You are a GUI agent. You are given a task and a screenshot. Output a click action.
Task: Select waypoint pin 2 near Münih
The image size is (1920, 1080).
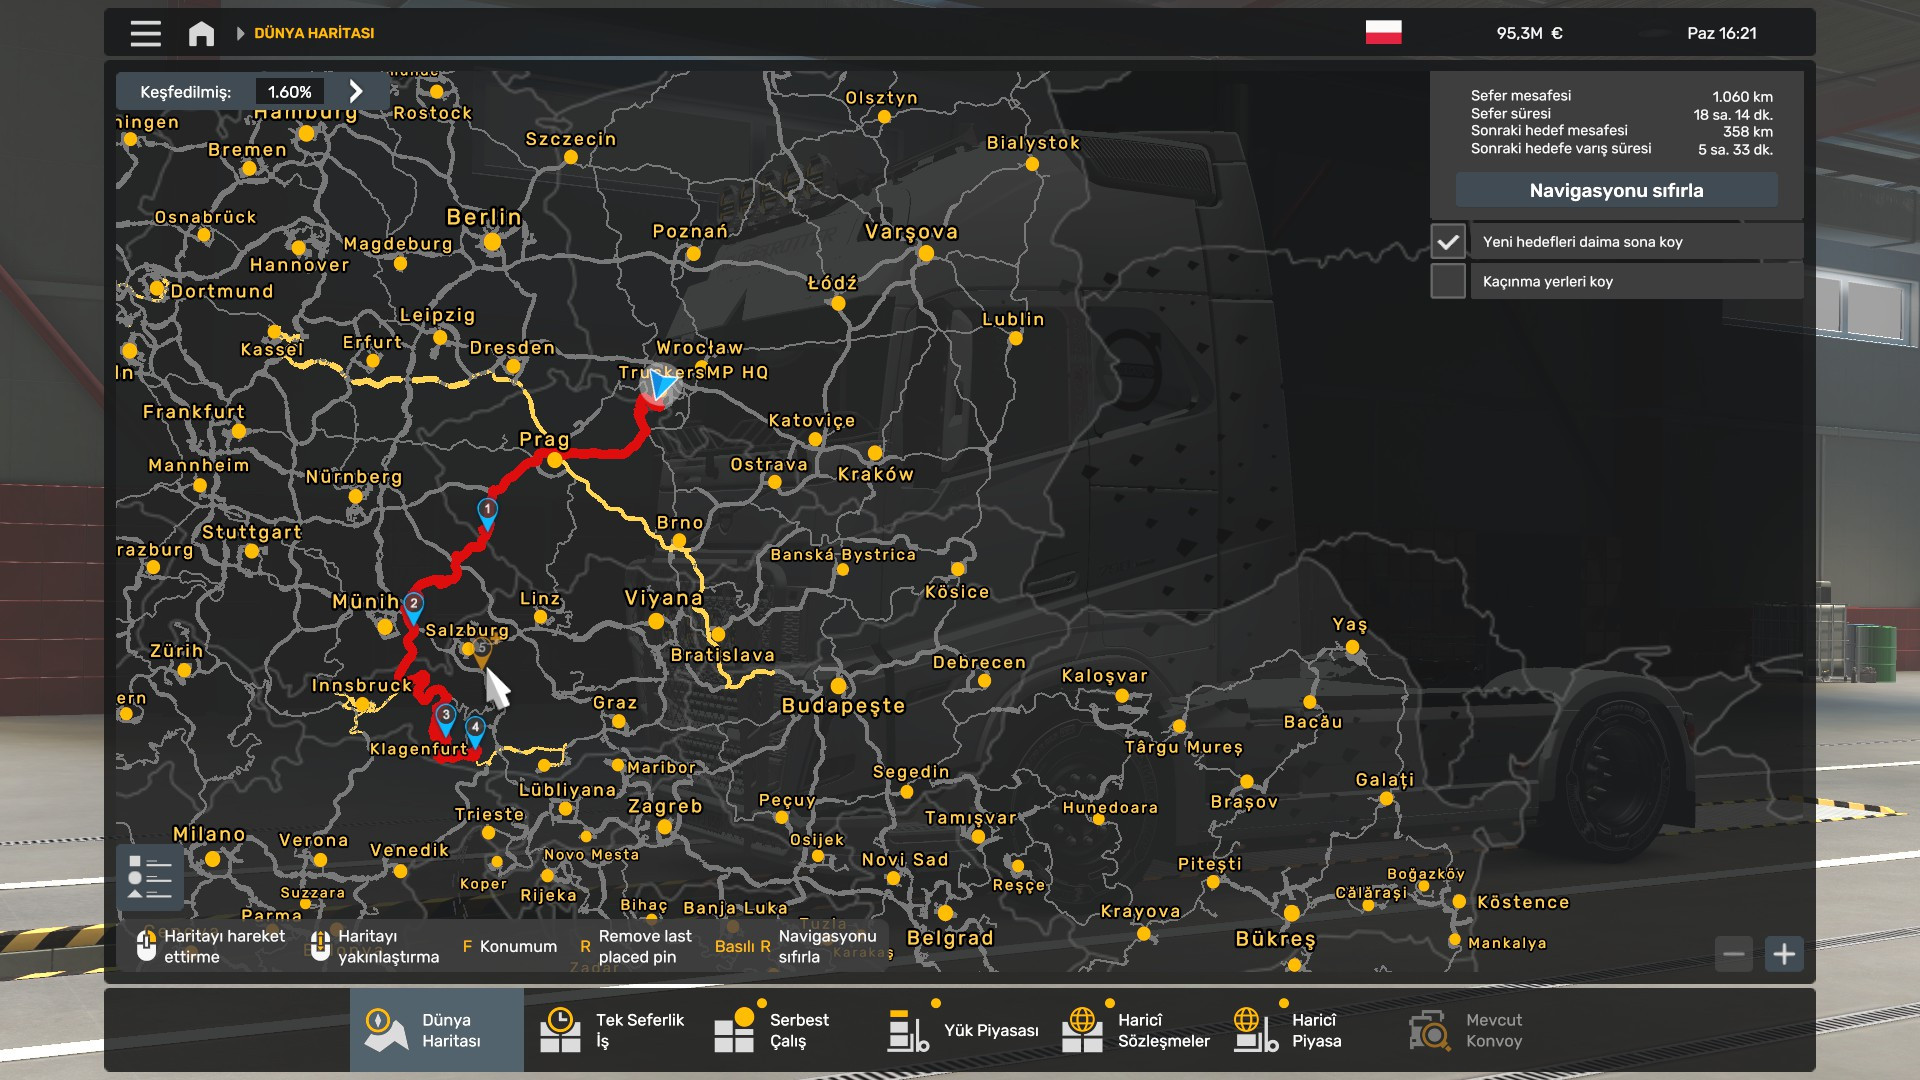[x=413, y=606]
